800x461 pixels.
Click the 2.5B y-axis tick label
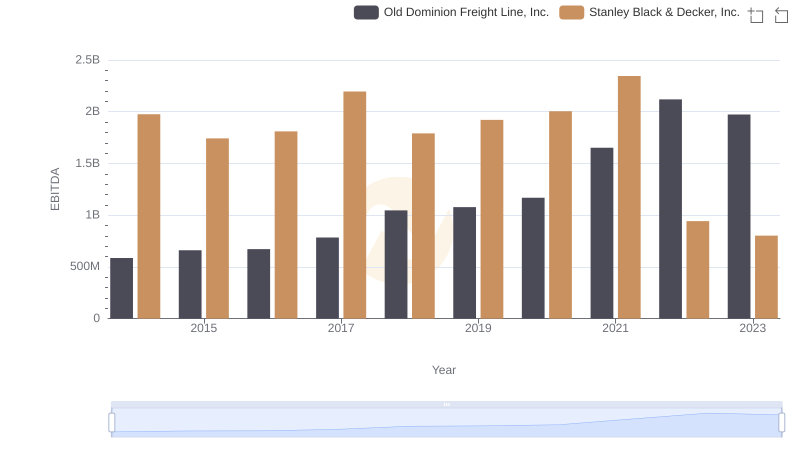(87, 60)
